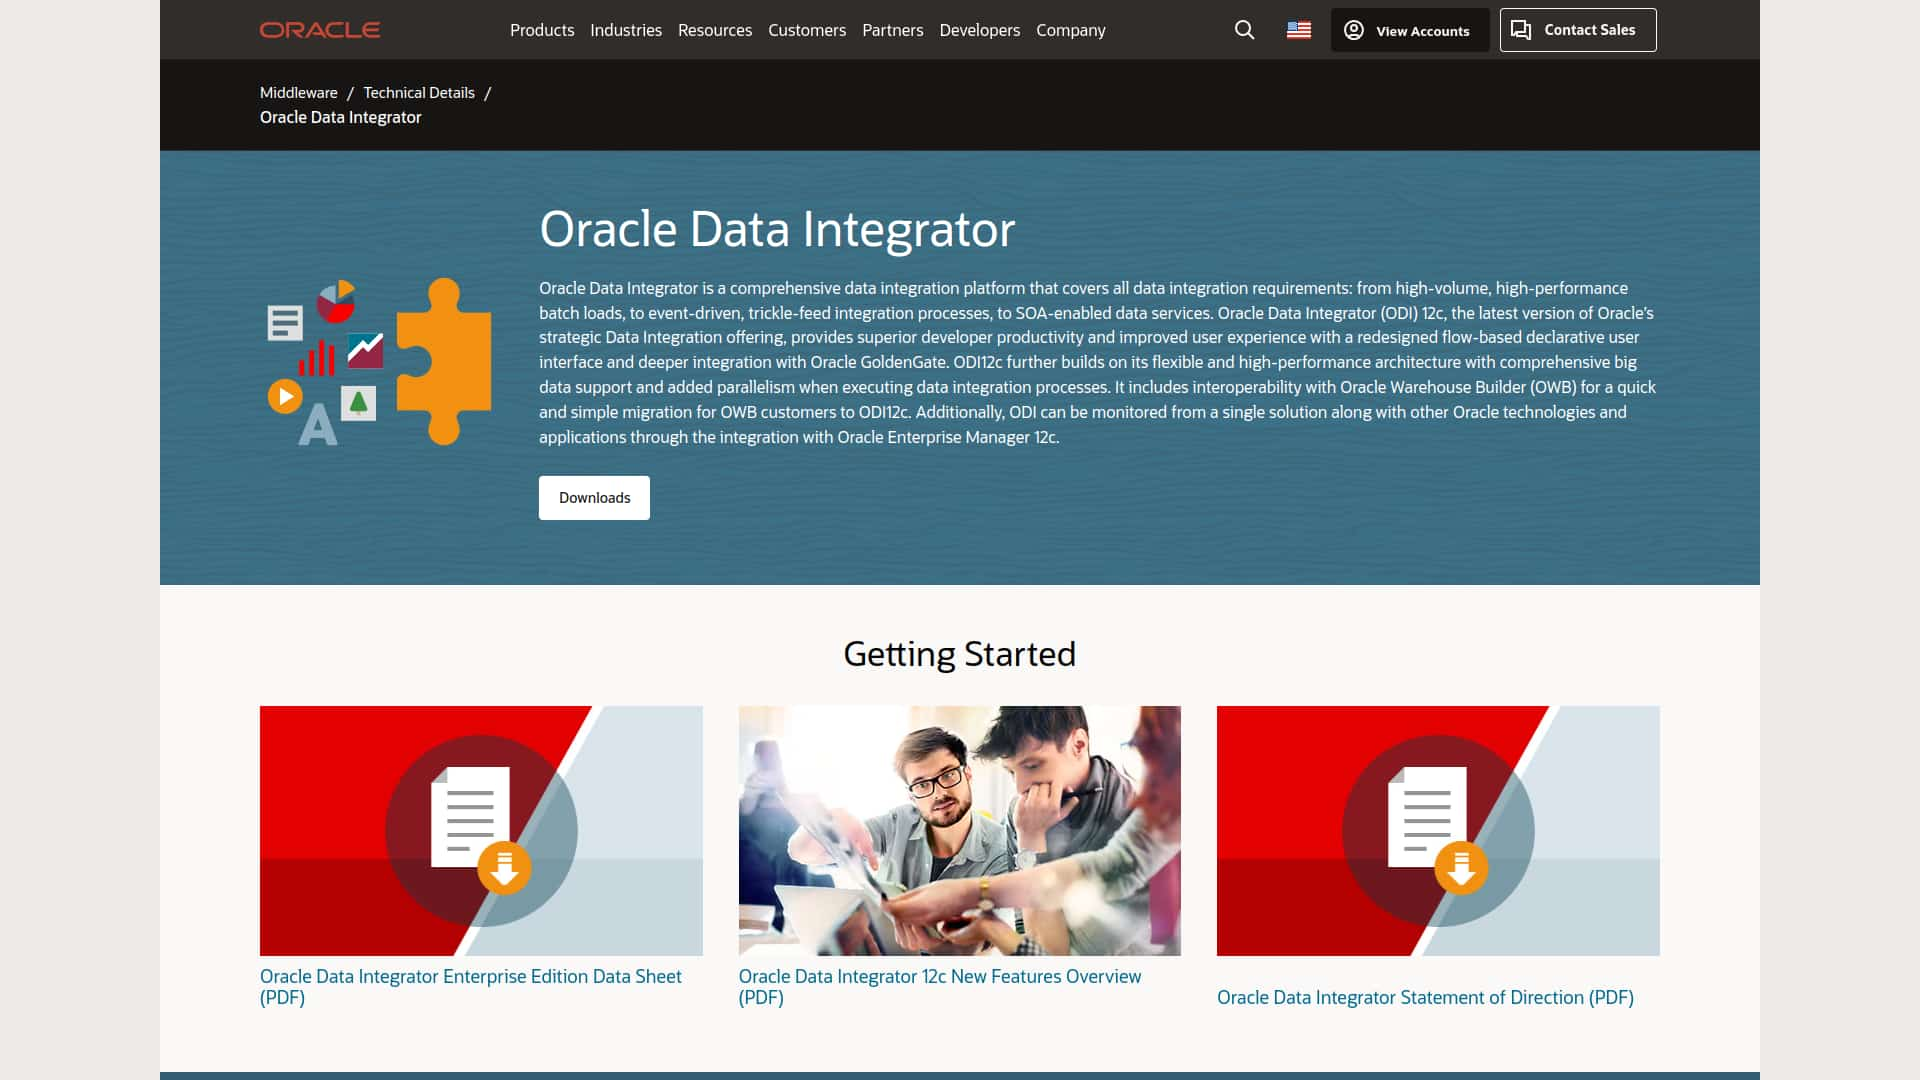
Task: Click the Oracle logo in header
Action: tap(320, 29)
